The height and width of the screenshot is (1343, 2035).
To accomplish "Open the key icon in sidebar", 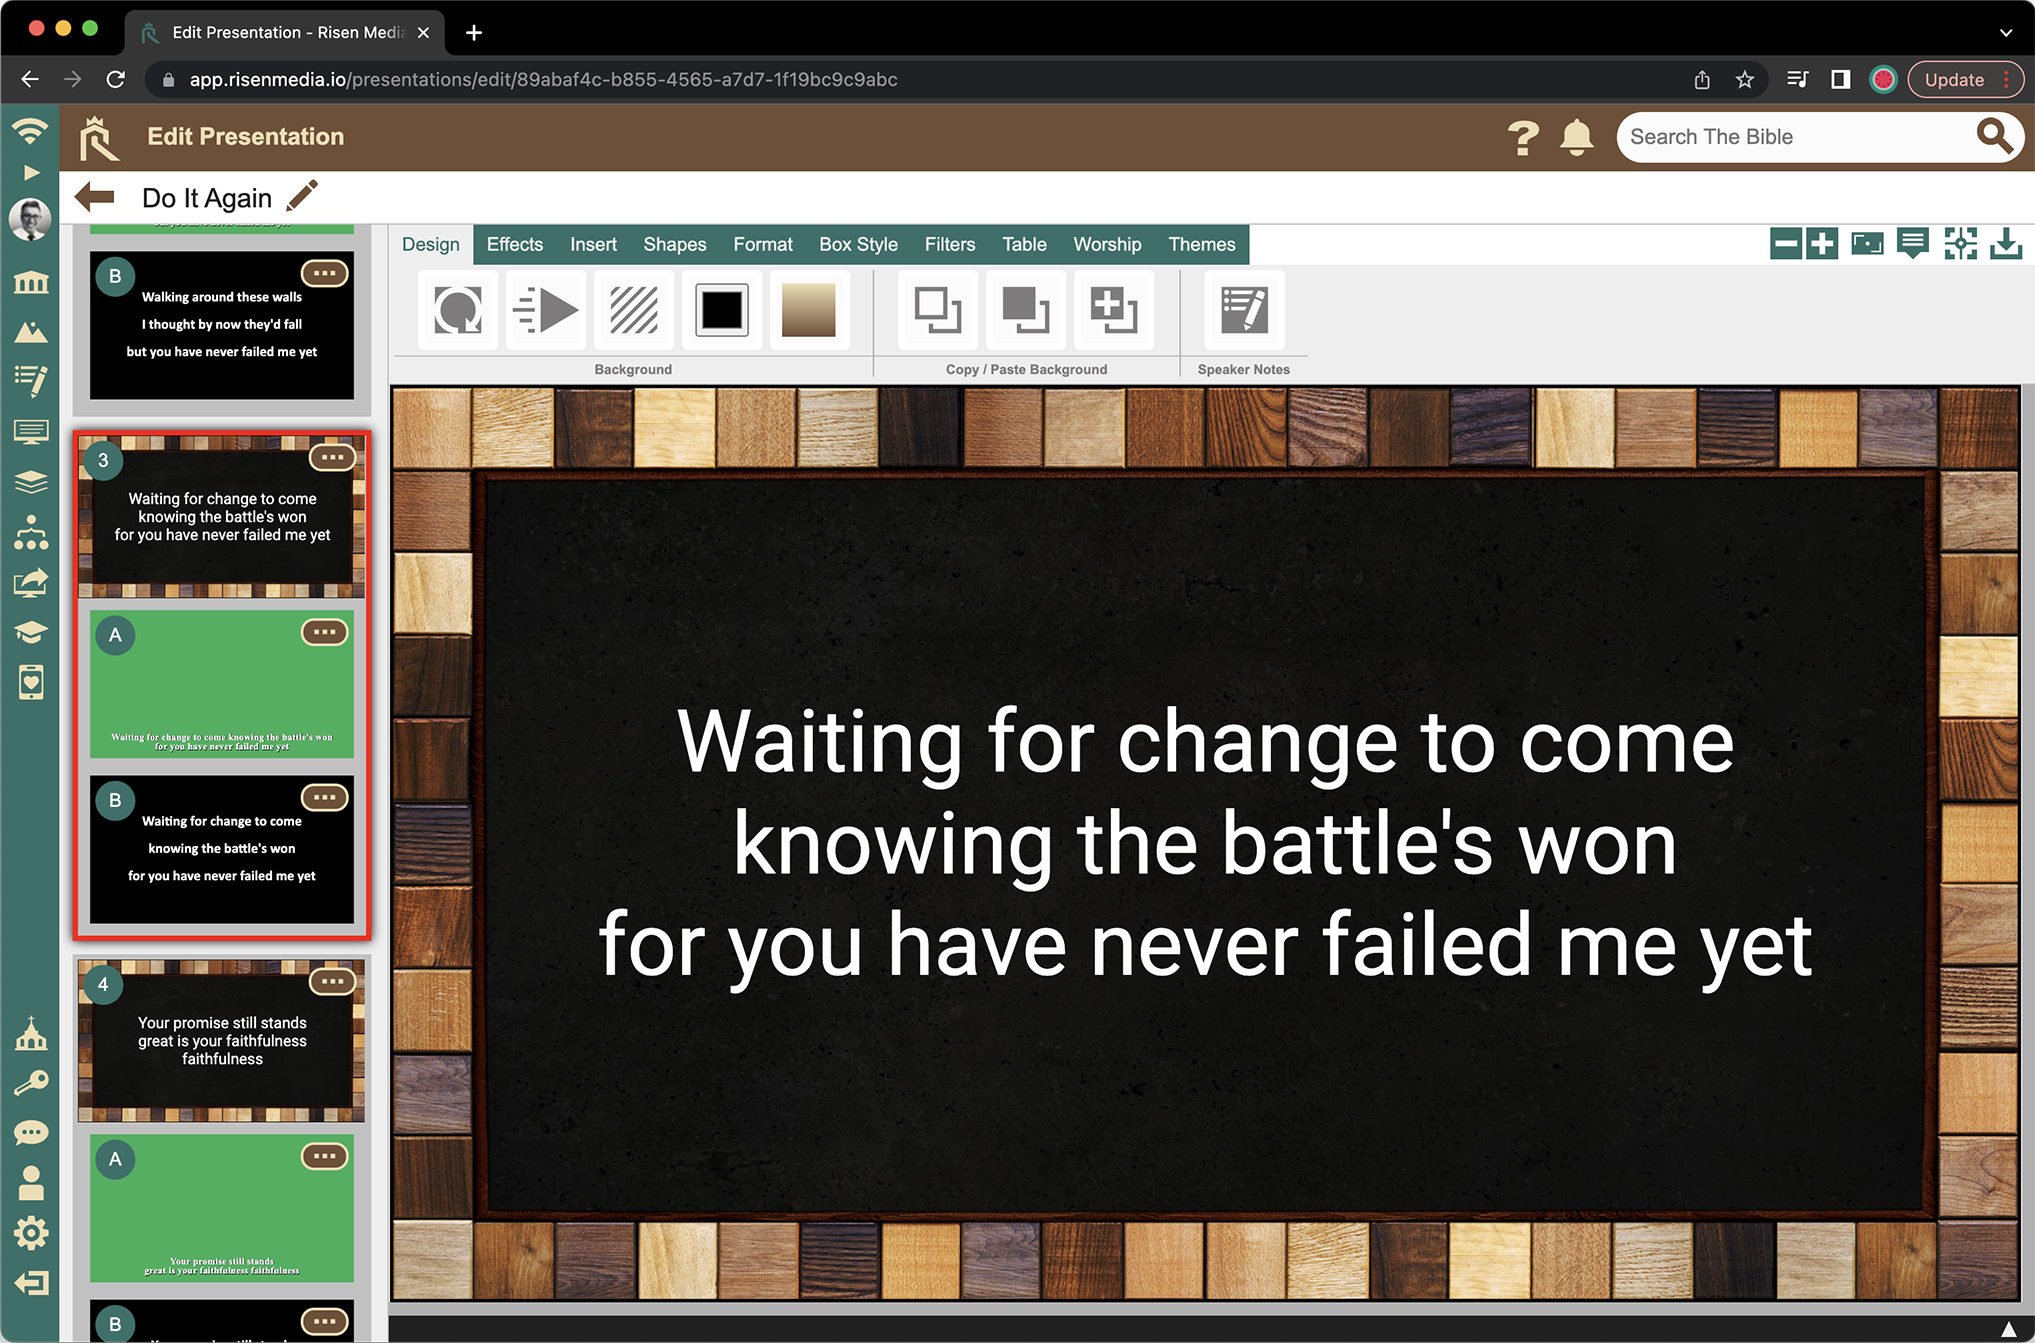I will [31, 1083].
